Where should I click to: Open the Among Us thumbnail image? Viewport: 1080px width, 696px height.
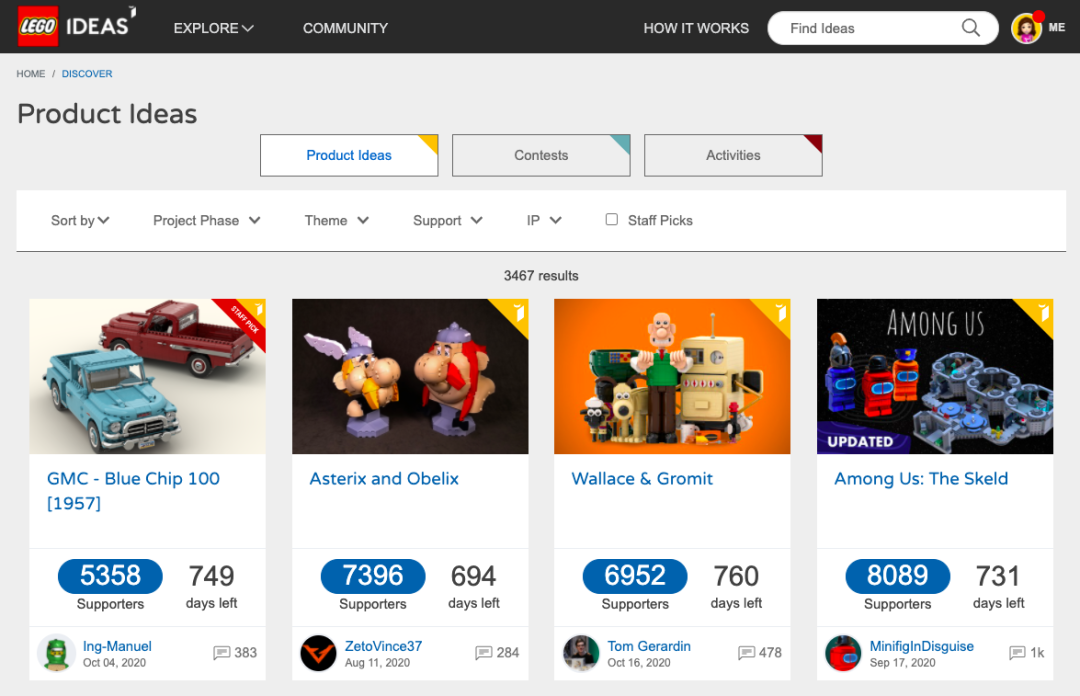(x=935, y=376)
